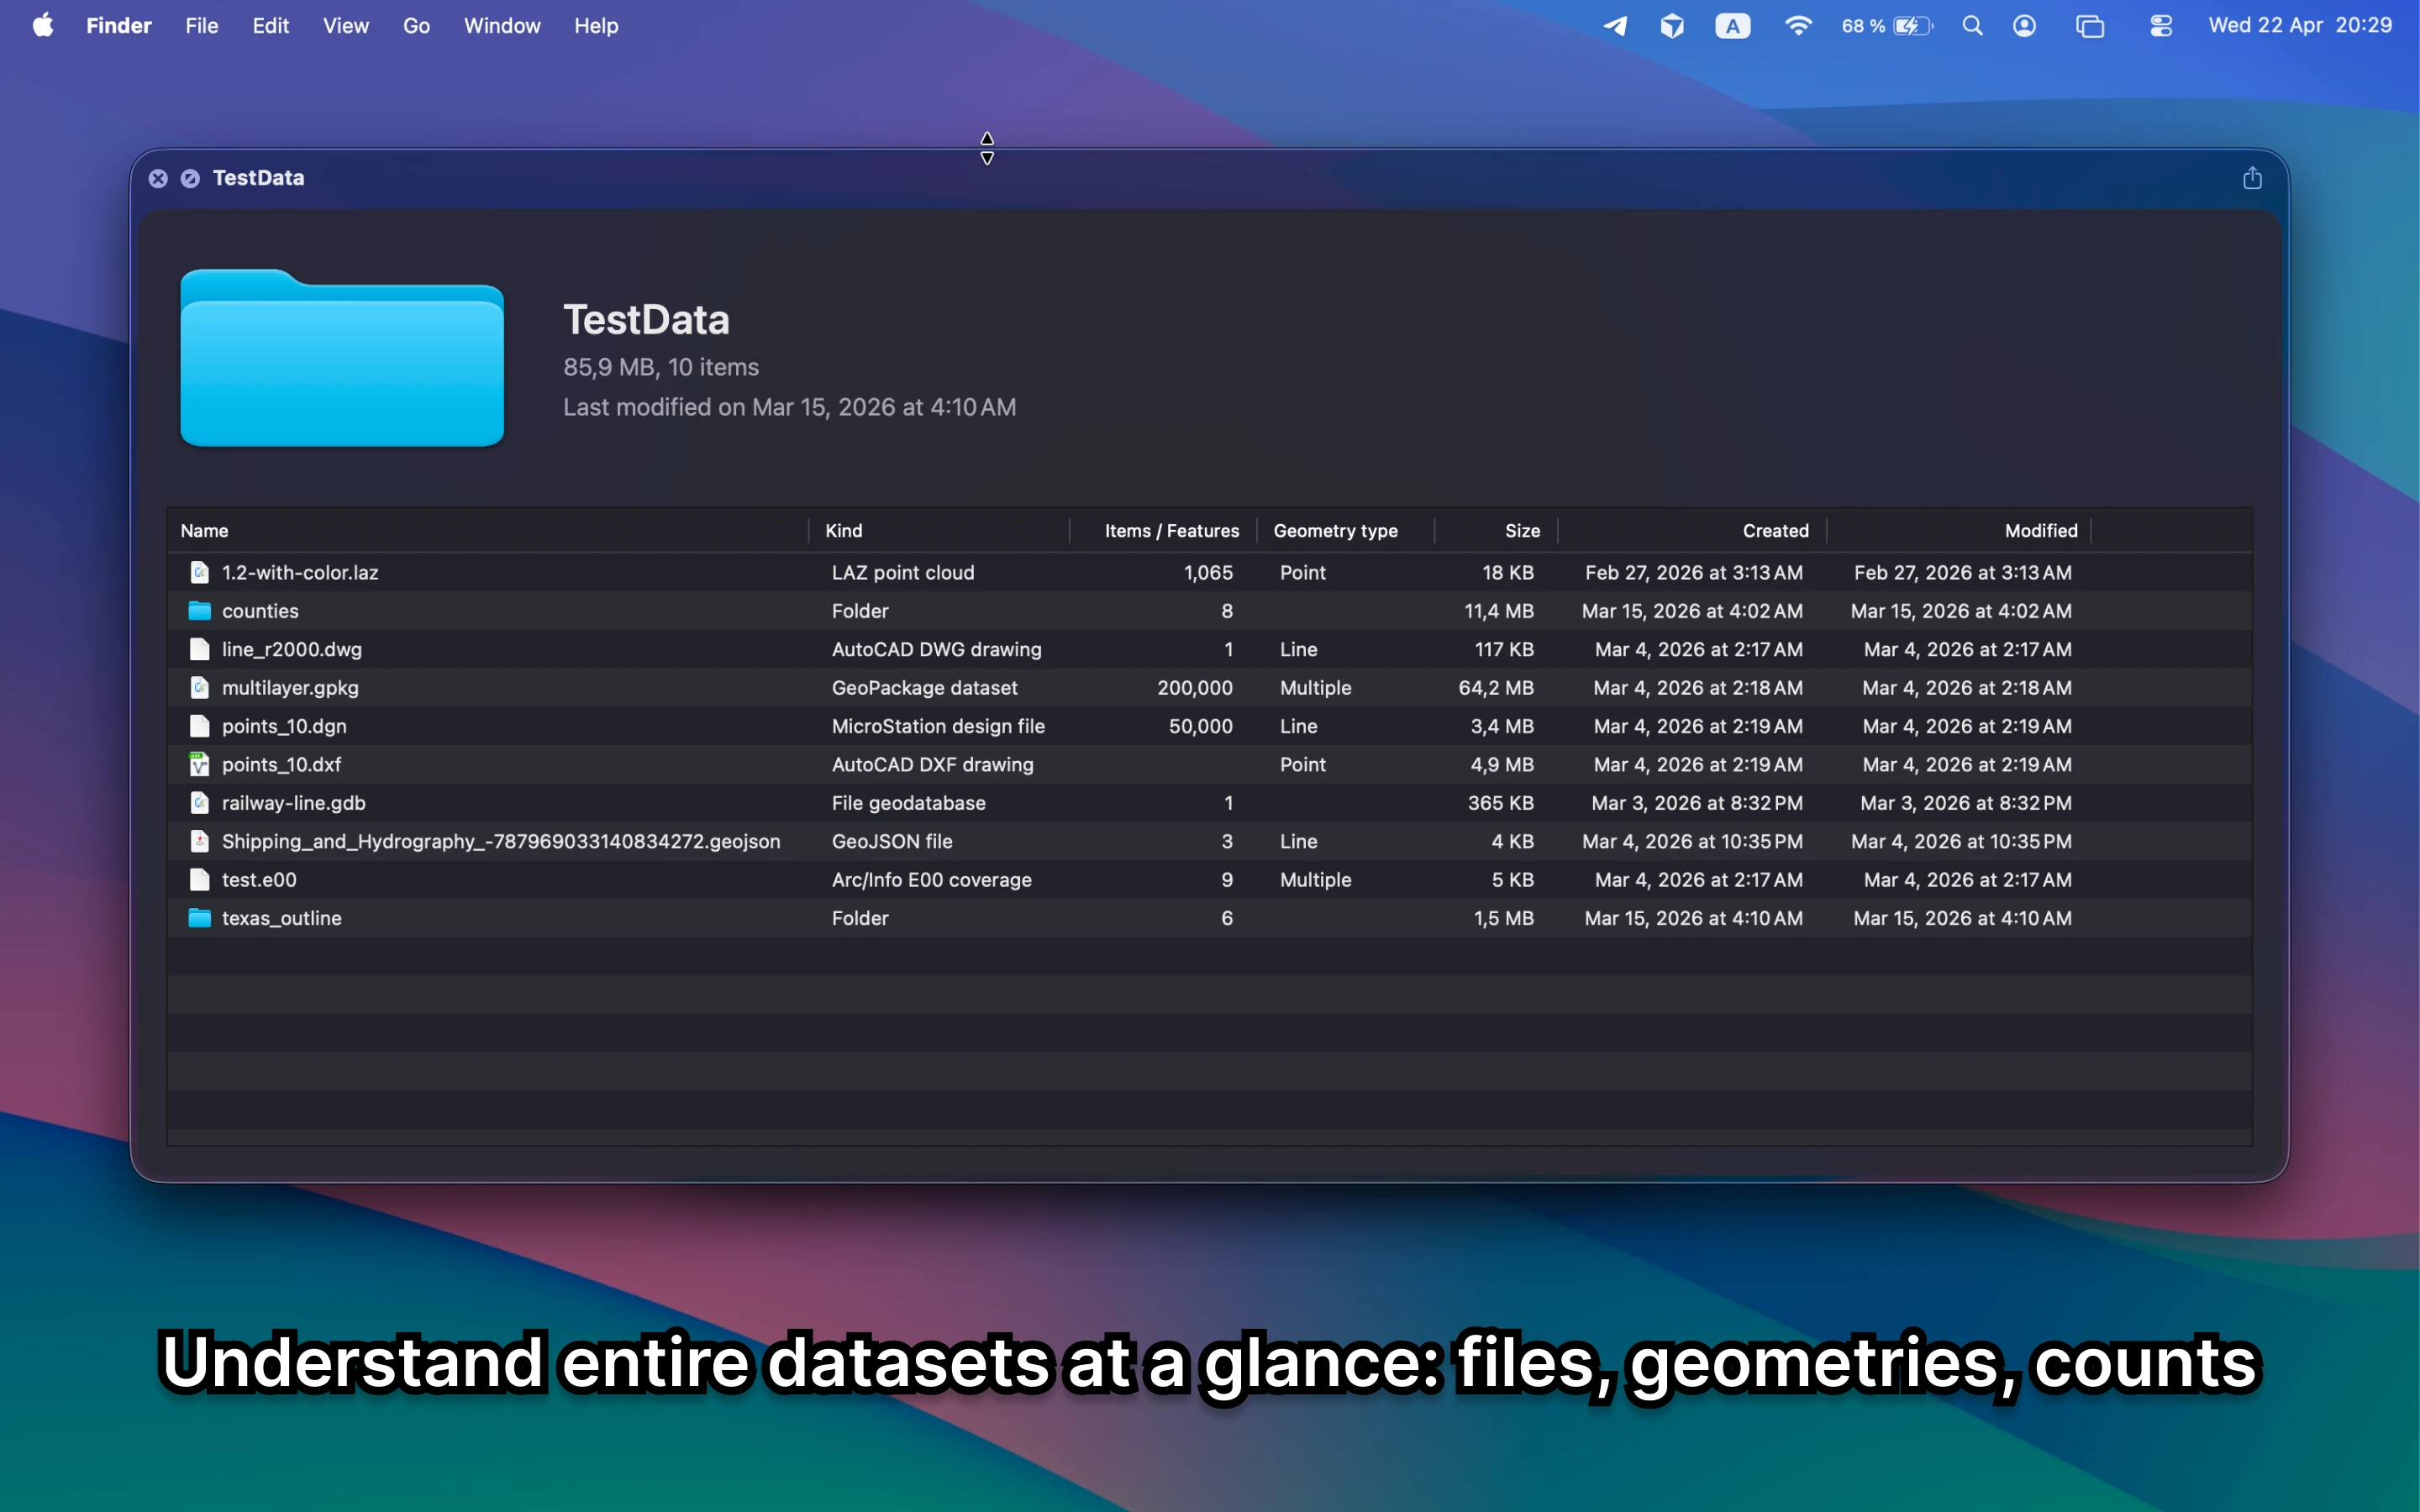Click the 200,000 features count
2420x1512 pixels.
click(1195, 687)
